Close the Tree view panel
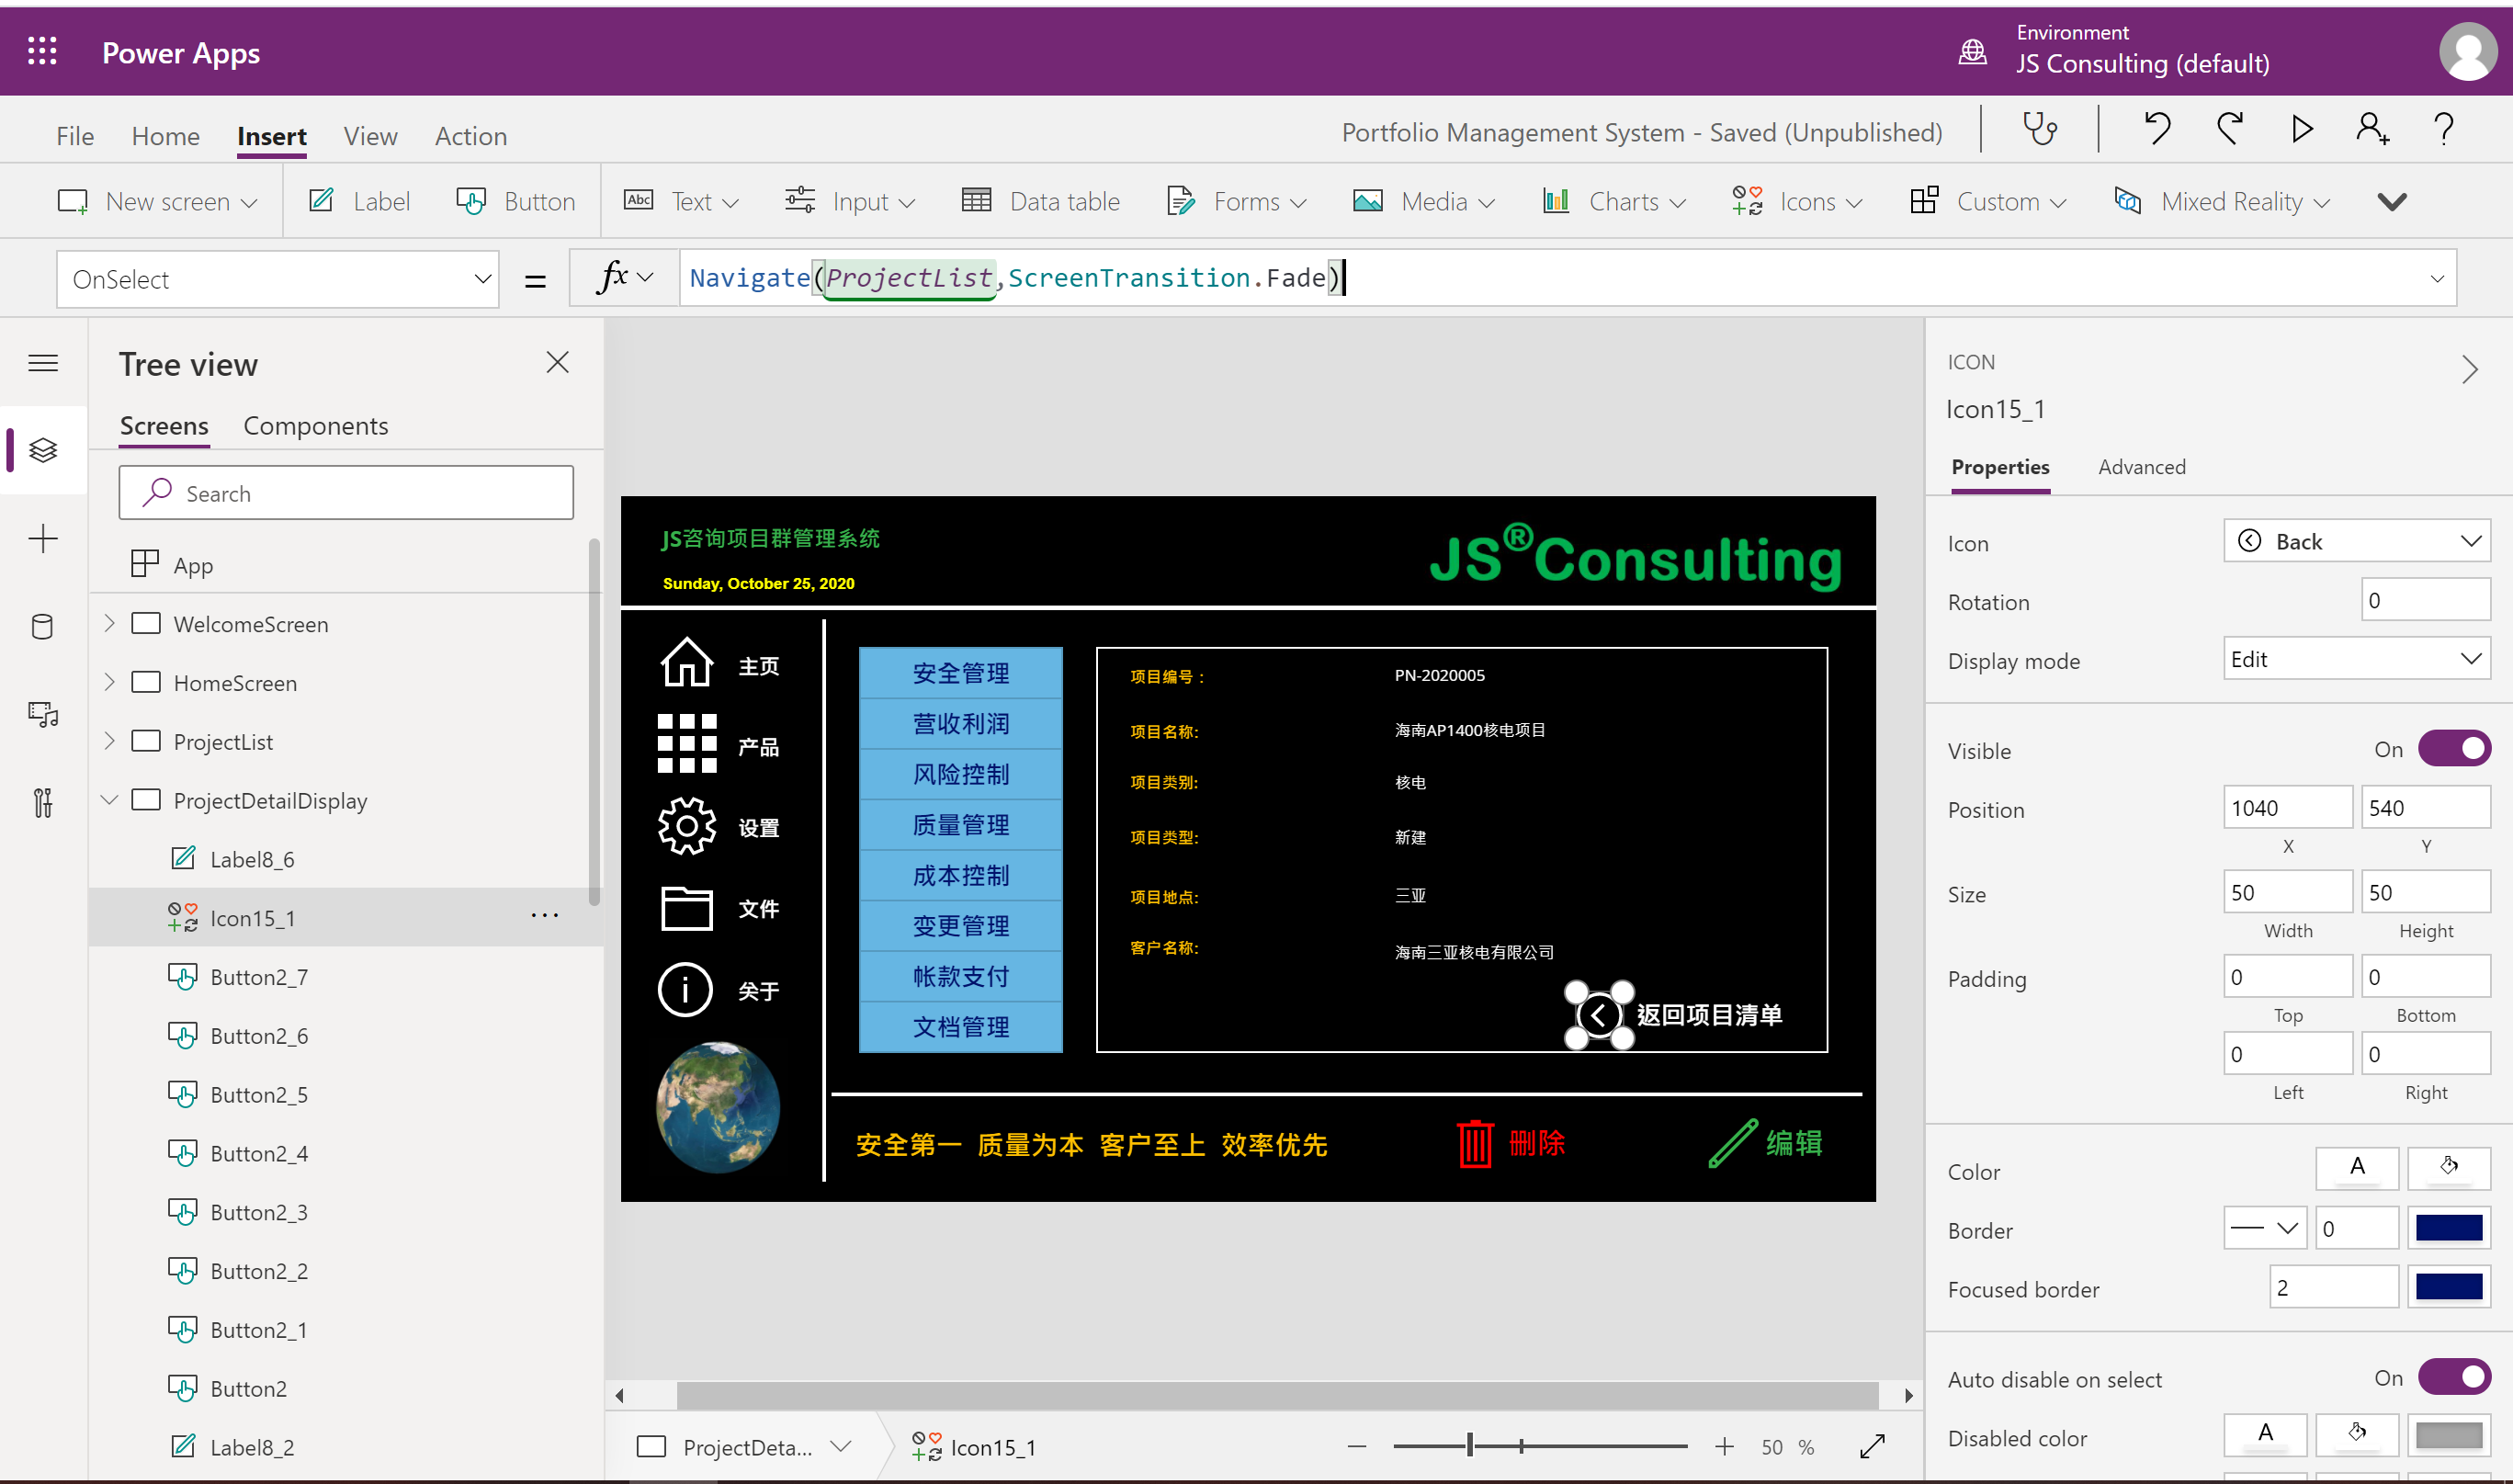This screenshot has height=1484, width=2513. point(557,362)
